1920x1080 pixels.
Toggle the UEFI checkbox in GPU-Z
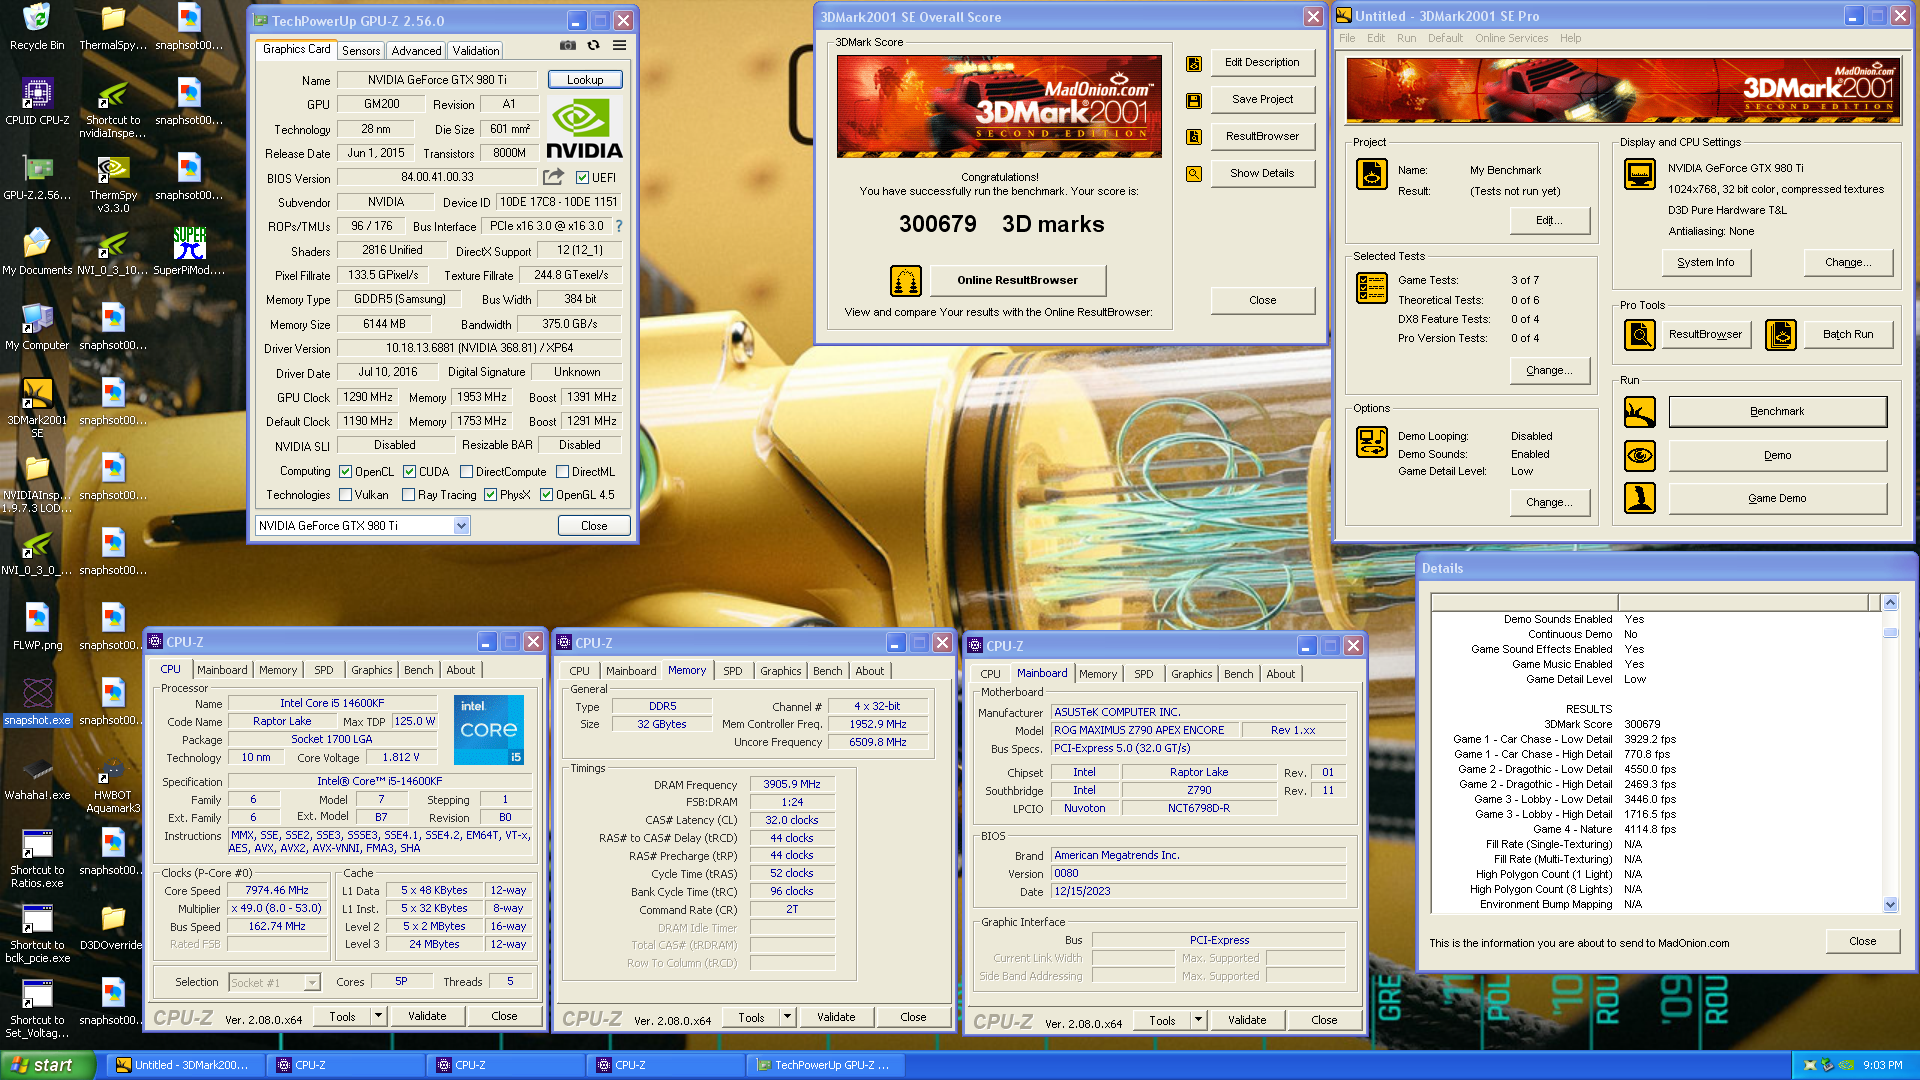point(582,178)
